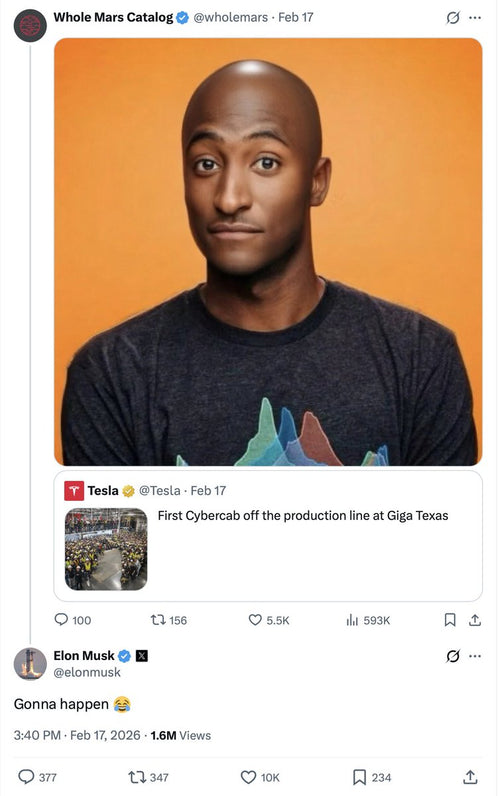Click the Grok icon on Elon Musk's post
This screenshot has width=500, height=796.
[x=453, y=656]
